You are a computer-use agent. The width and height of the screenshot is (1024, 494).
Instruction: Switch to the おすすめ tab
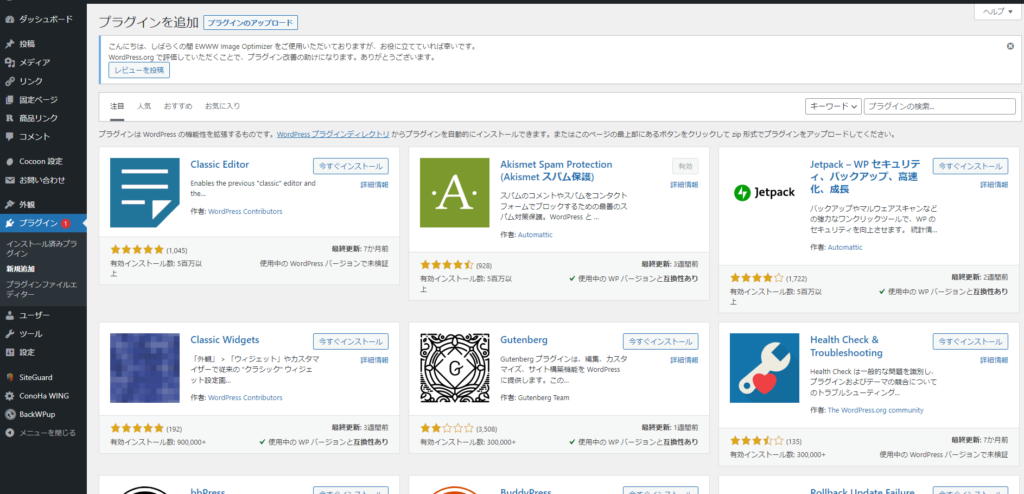coord(178,106)
